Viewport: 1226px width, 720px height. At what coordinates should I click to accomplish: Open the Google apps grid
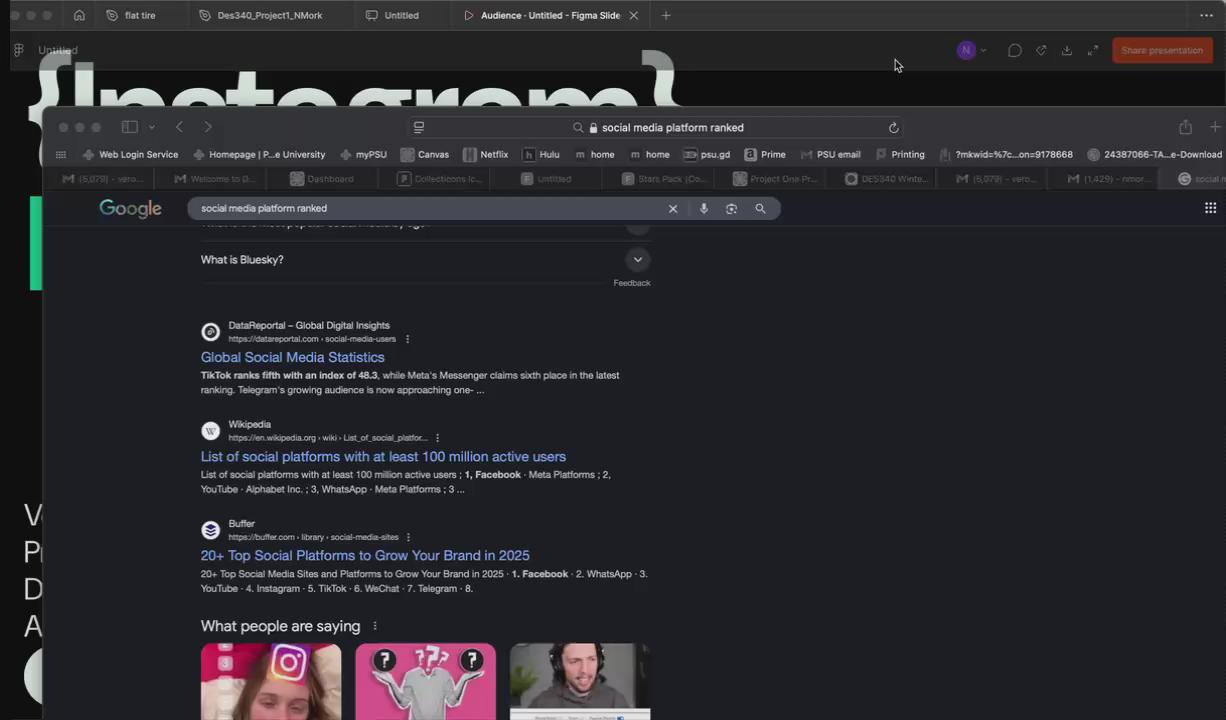click(x=1210, y=208)
